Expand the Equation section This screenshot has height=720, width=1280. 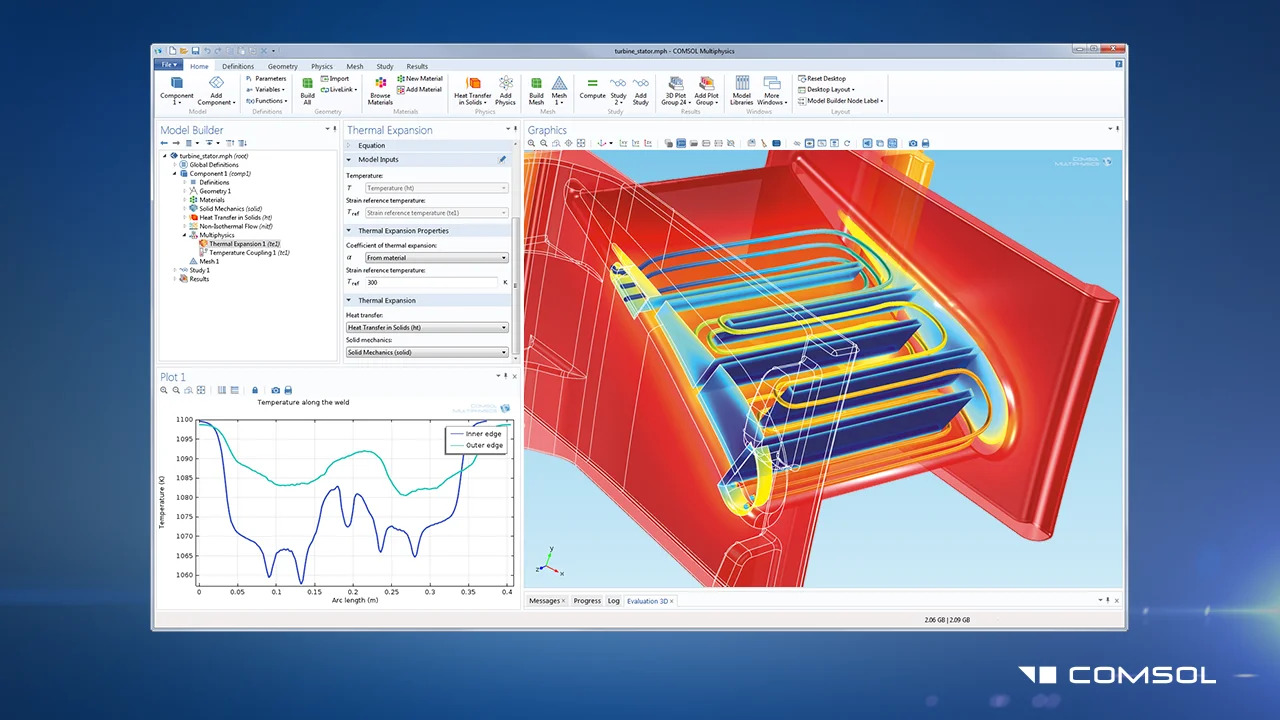370,146
